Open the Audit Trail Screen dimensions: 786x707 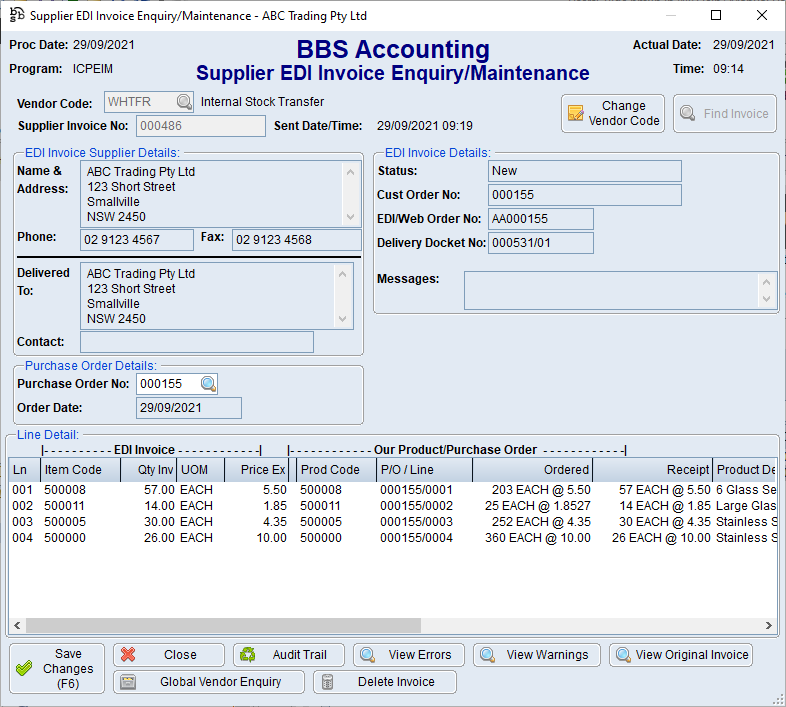click(289, 655)
